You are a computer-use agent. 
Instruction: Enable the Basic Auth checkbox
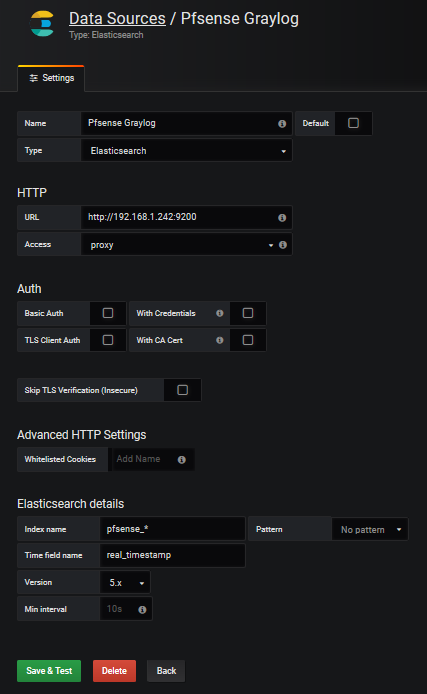[108, 313]
